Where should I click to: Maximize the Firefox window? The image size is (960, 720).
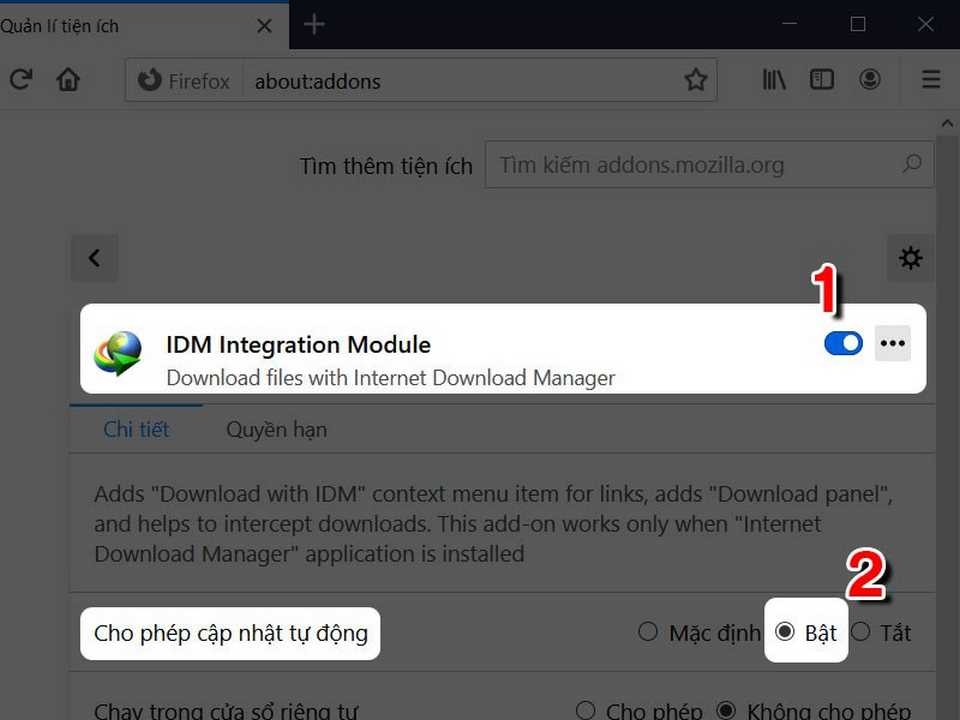click(858, 24)
